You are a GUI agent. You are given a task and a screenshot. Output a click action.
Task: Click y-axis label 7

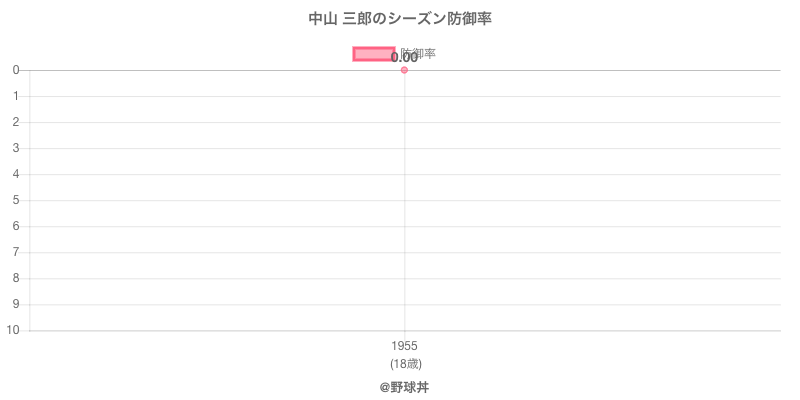pos(16,252)
